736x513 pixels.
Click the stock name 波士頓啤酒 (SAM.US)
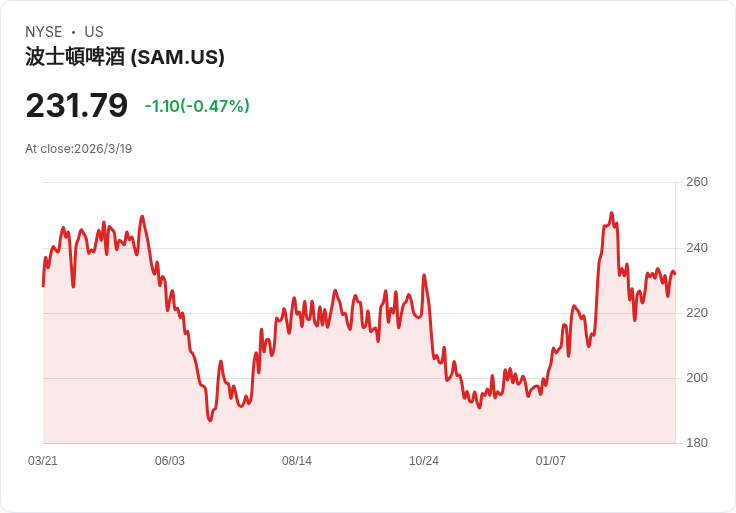(125, 57)
